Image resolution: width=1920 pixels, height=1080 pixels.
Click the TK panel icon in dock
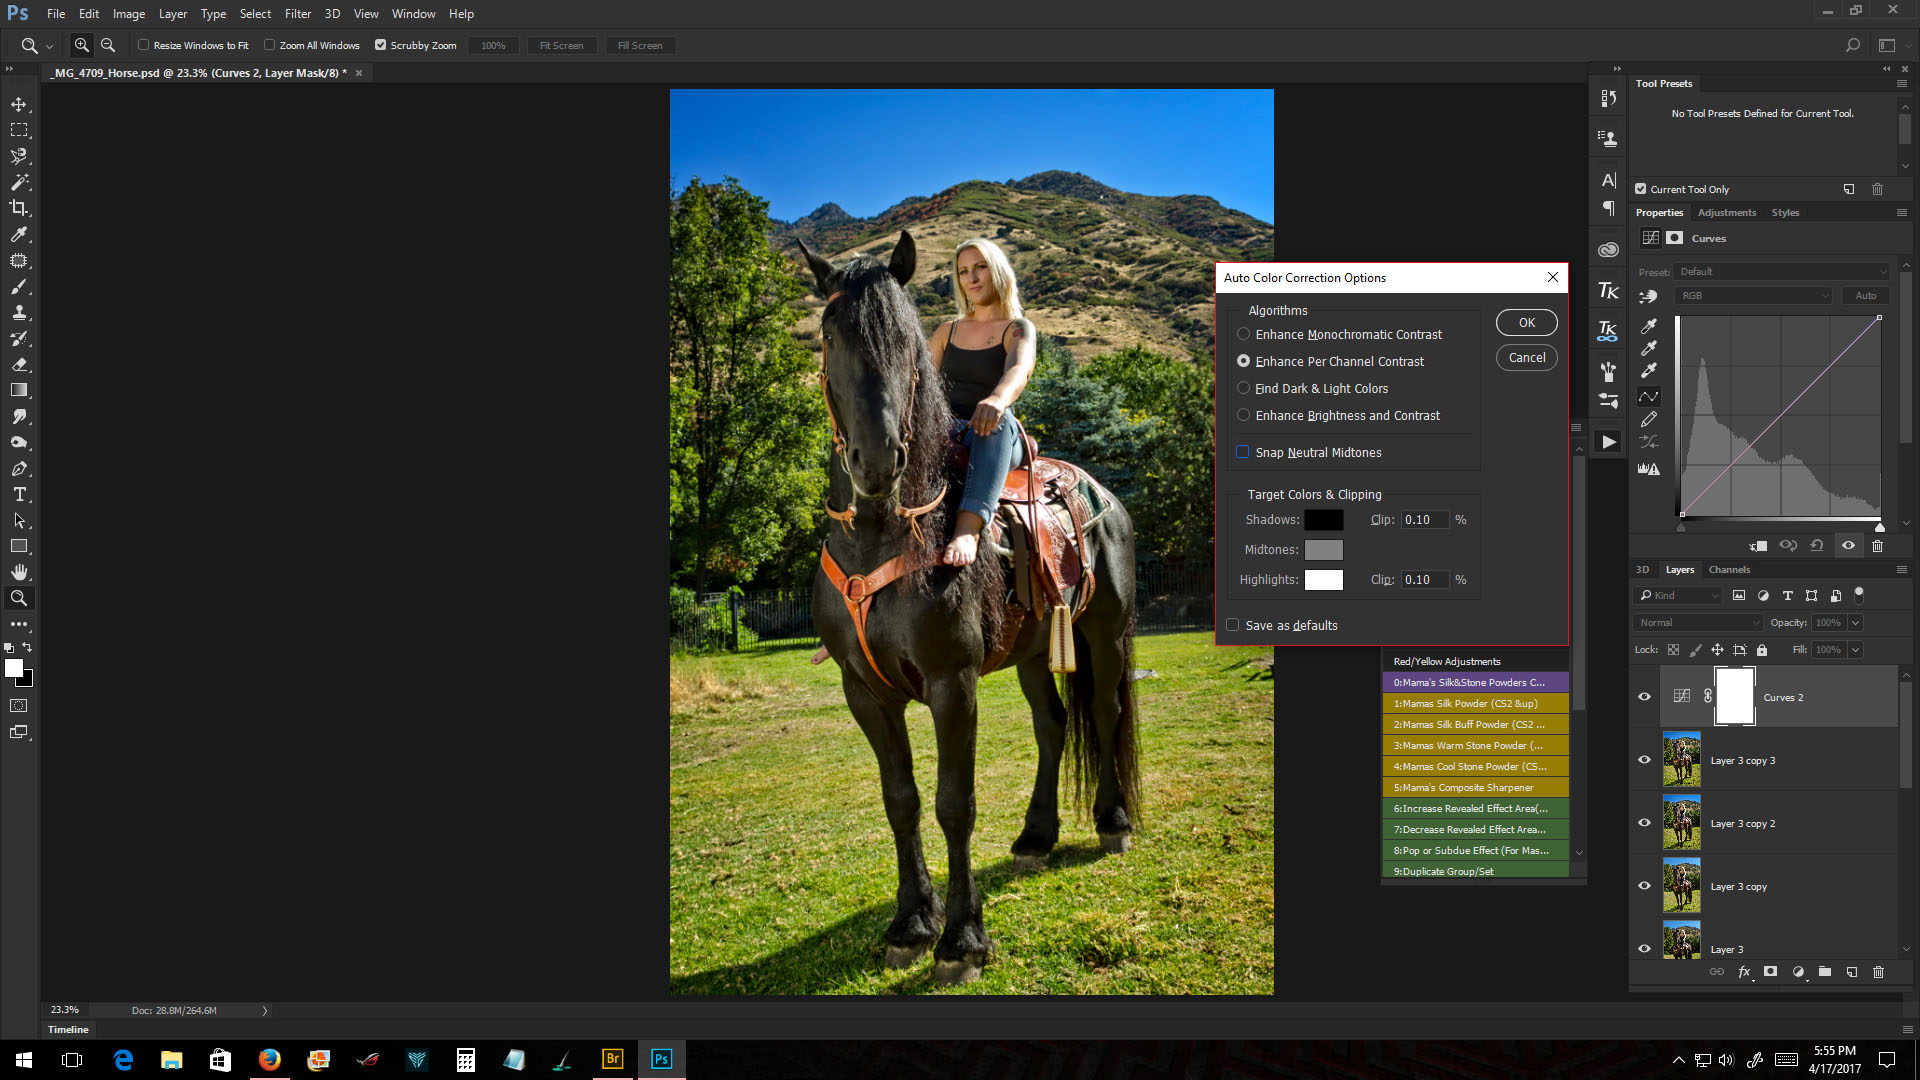(1608, 291)
